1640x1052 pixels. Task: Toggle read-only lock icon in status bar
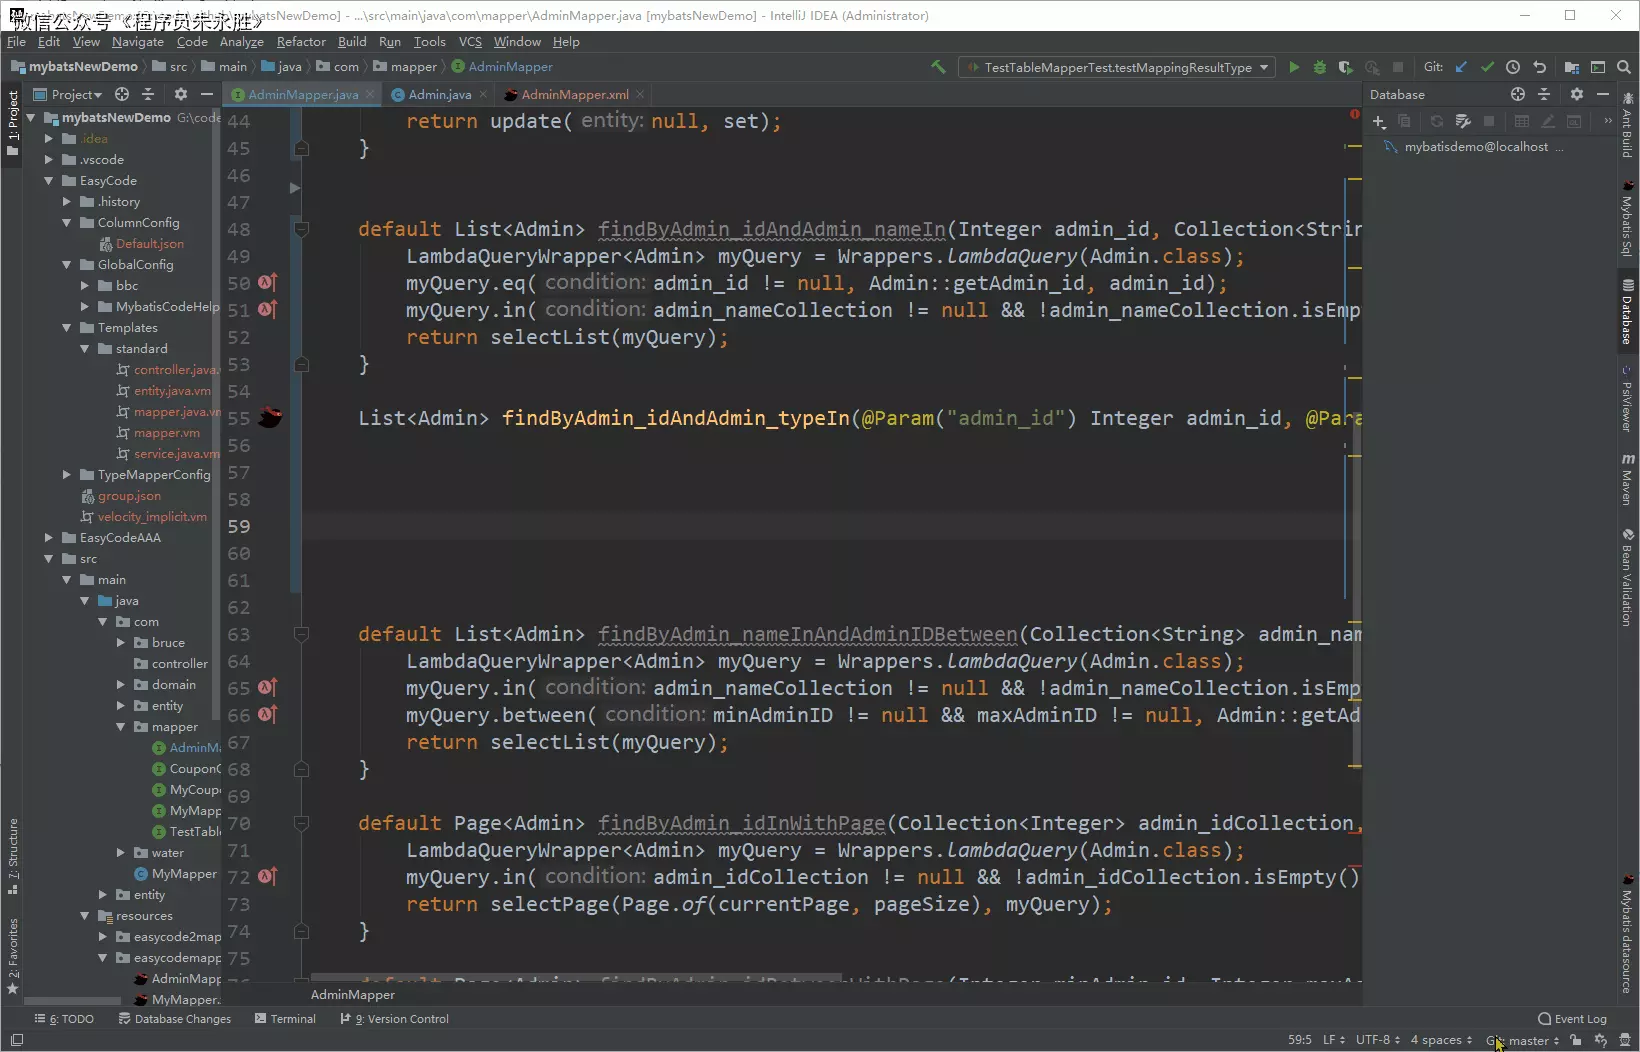click(1576, 1040)
